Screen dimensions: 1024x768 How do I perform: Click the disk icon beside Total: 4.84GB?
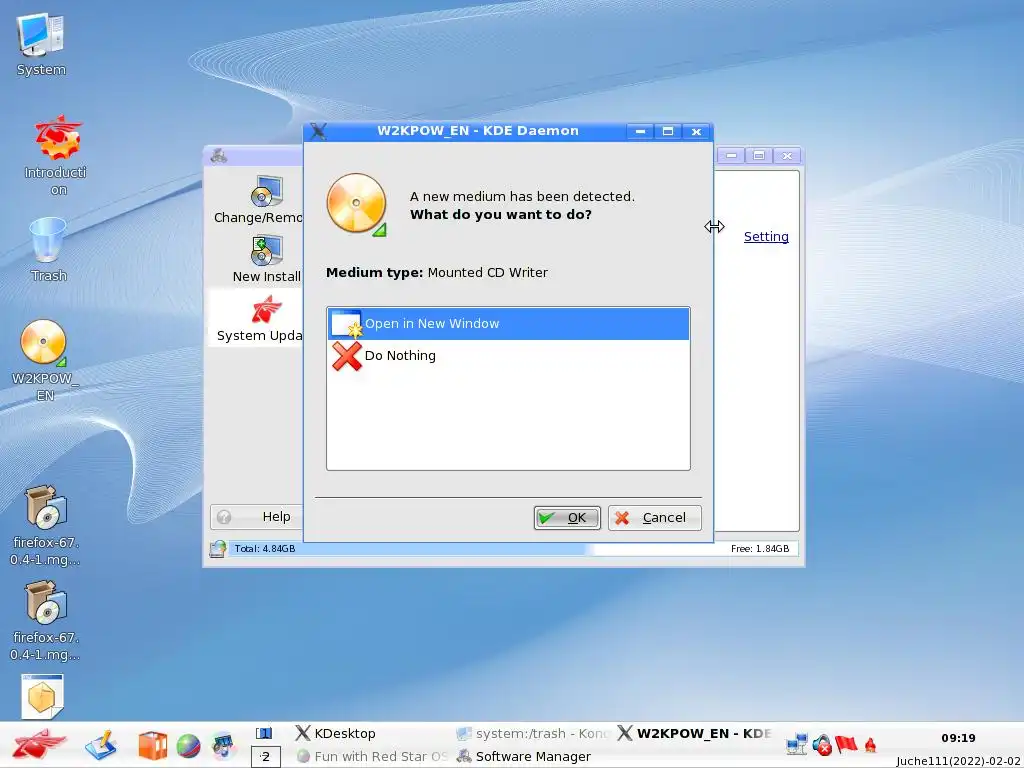(x=217, y=549)
